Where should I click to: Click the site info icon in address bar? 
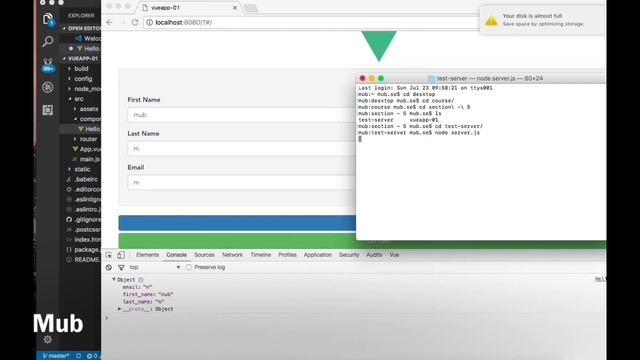tap(149, 22)
